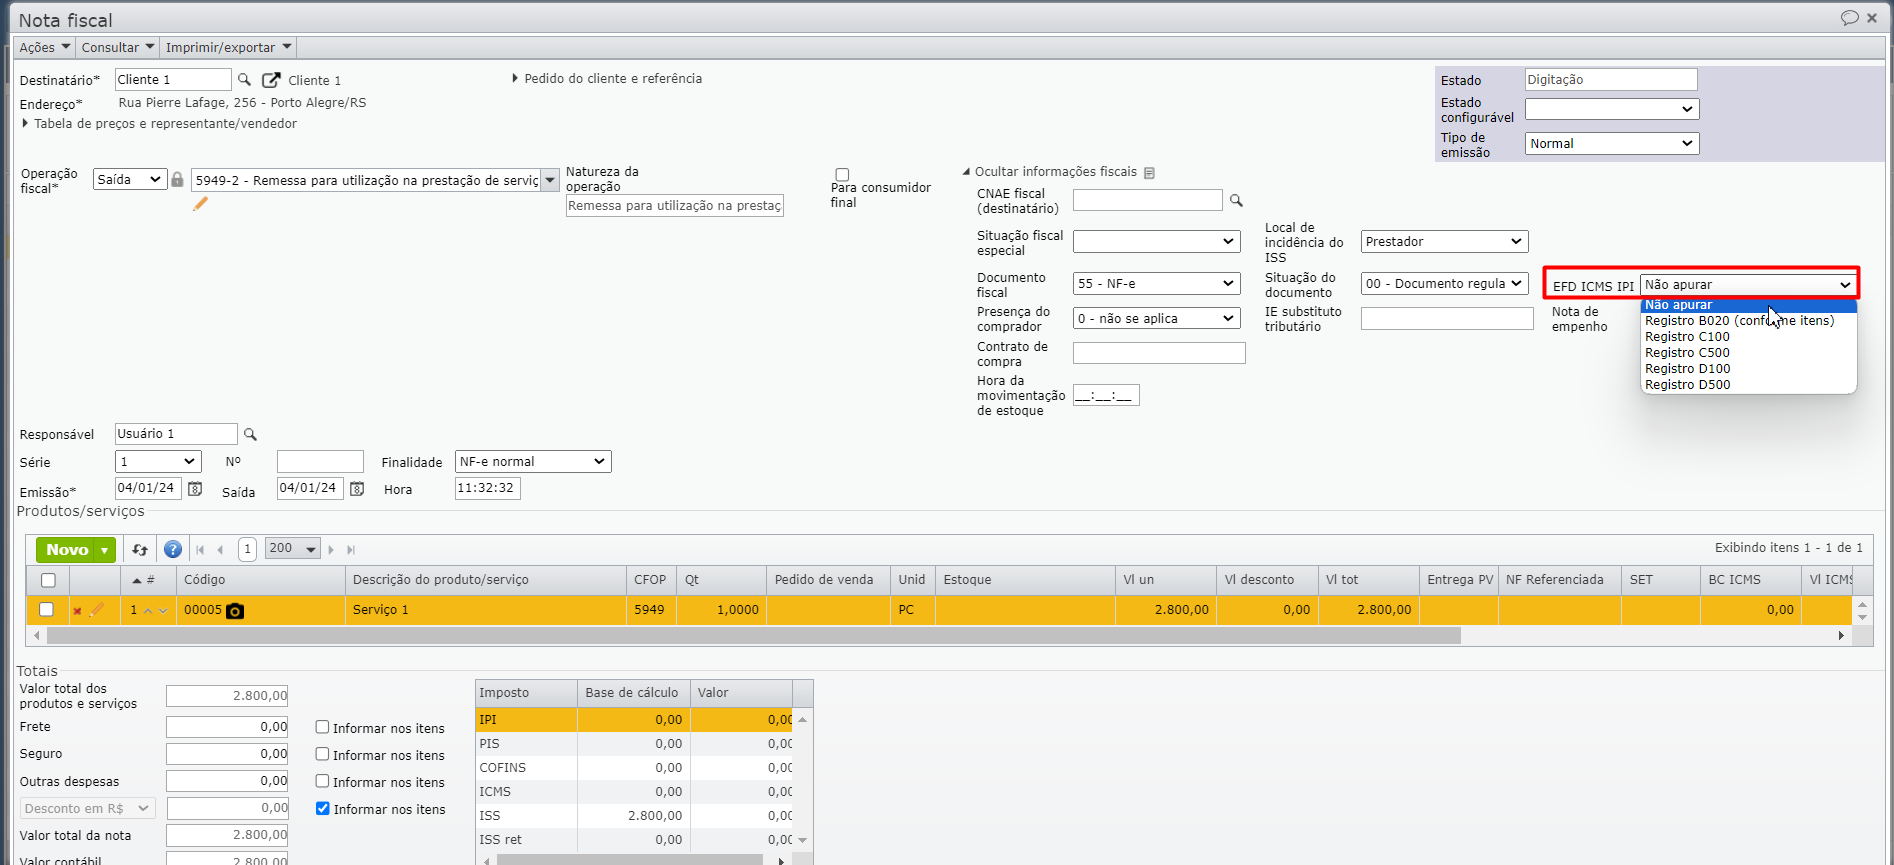This screenshot has height=865, width=1894.
Task: Open the Imprimir/exportar menu
Action: [x=228, y=47]
